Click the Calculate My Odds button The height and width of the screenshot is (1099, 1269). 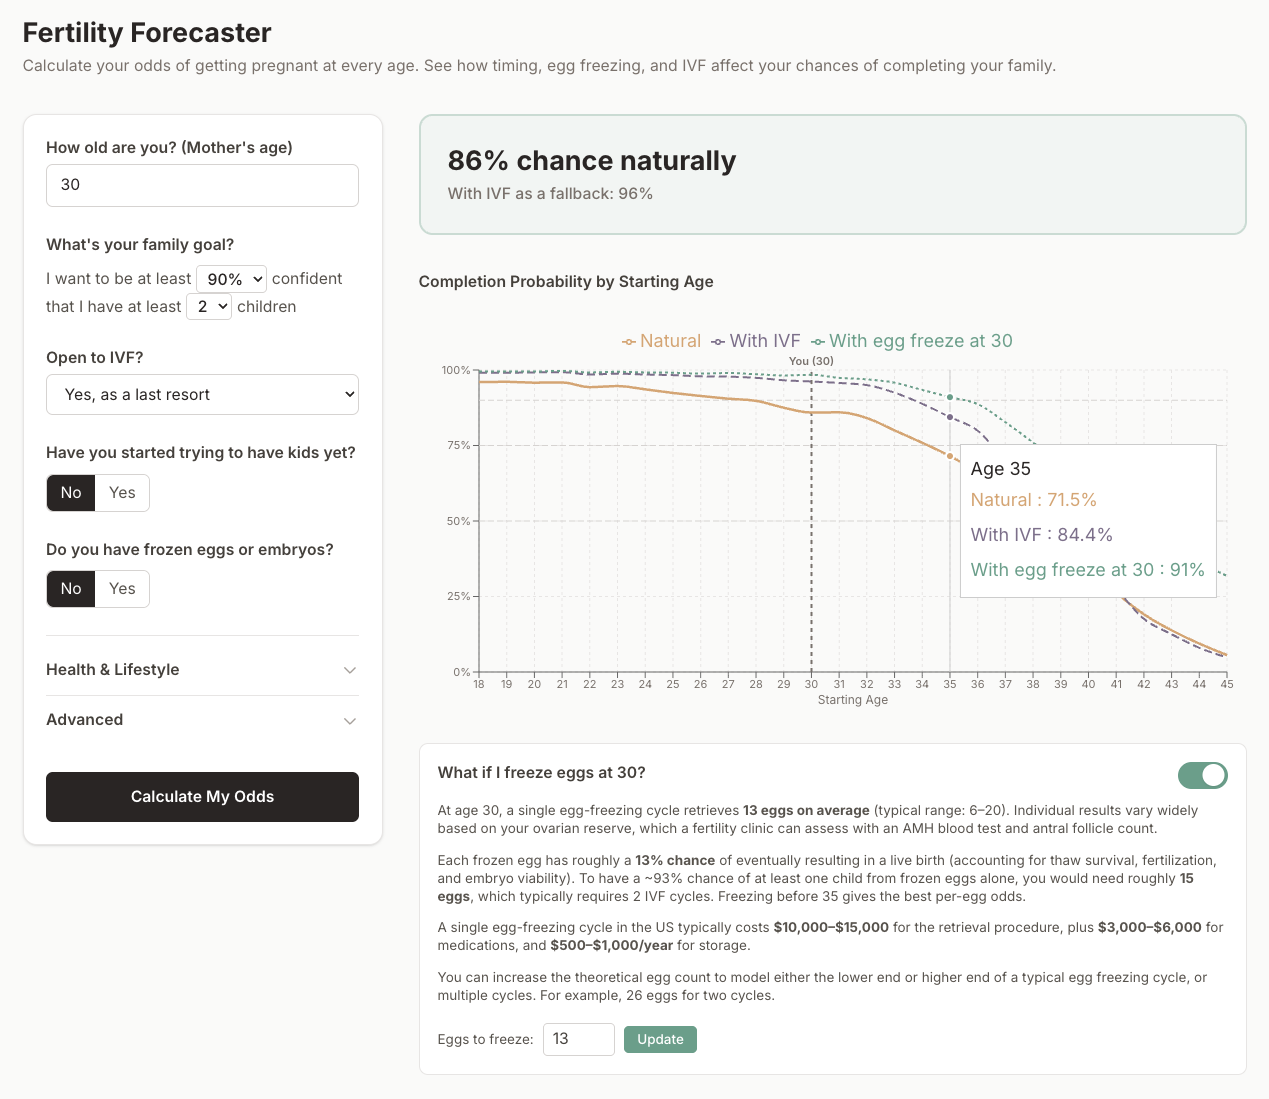pos(202,796)
